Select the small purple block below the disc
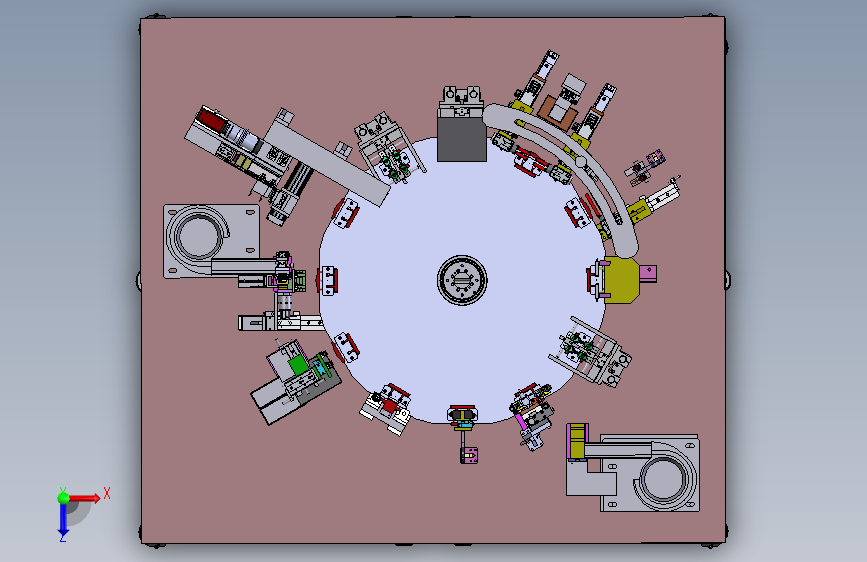This screenshot has height=562, width=867. click(469, 455)
